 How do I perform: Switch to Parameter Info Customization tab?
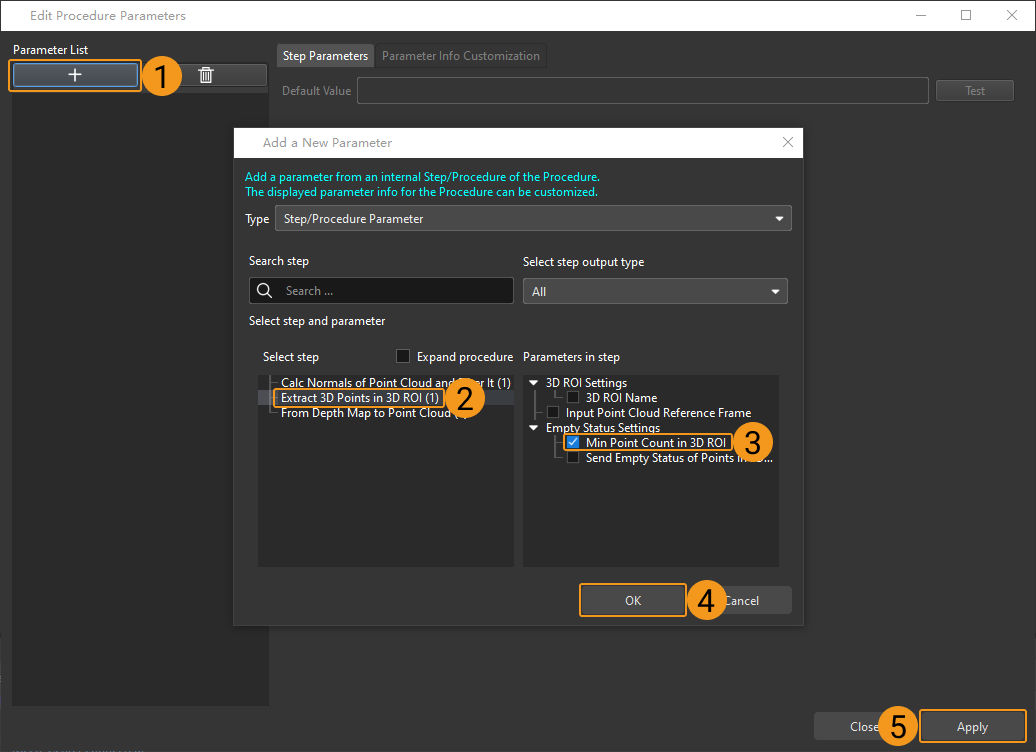click(460, 56)
